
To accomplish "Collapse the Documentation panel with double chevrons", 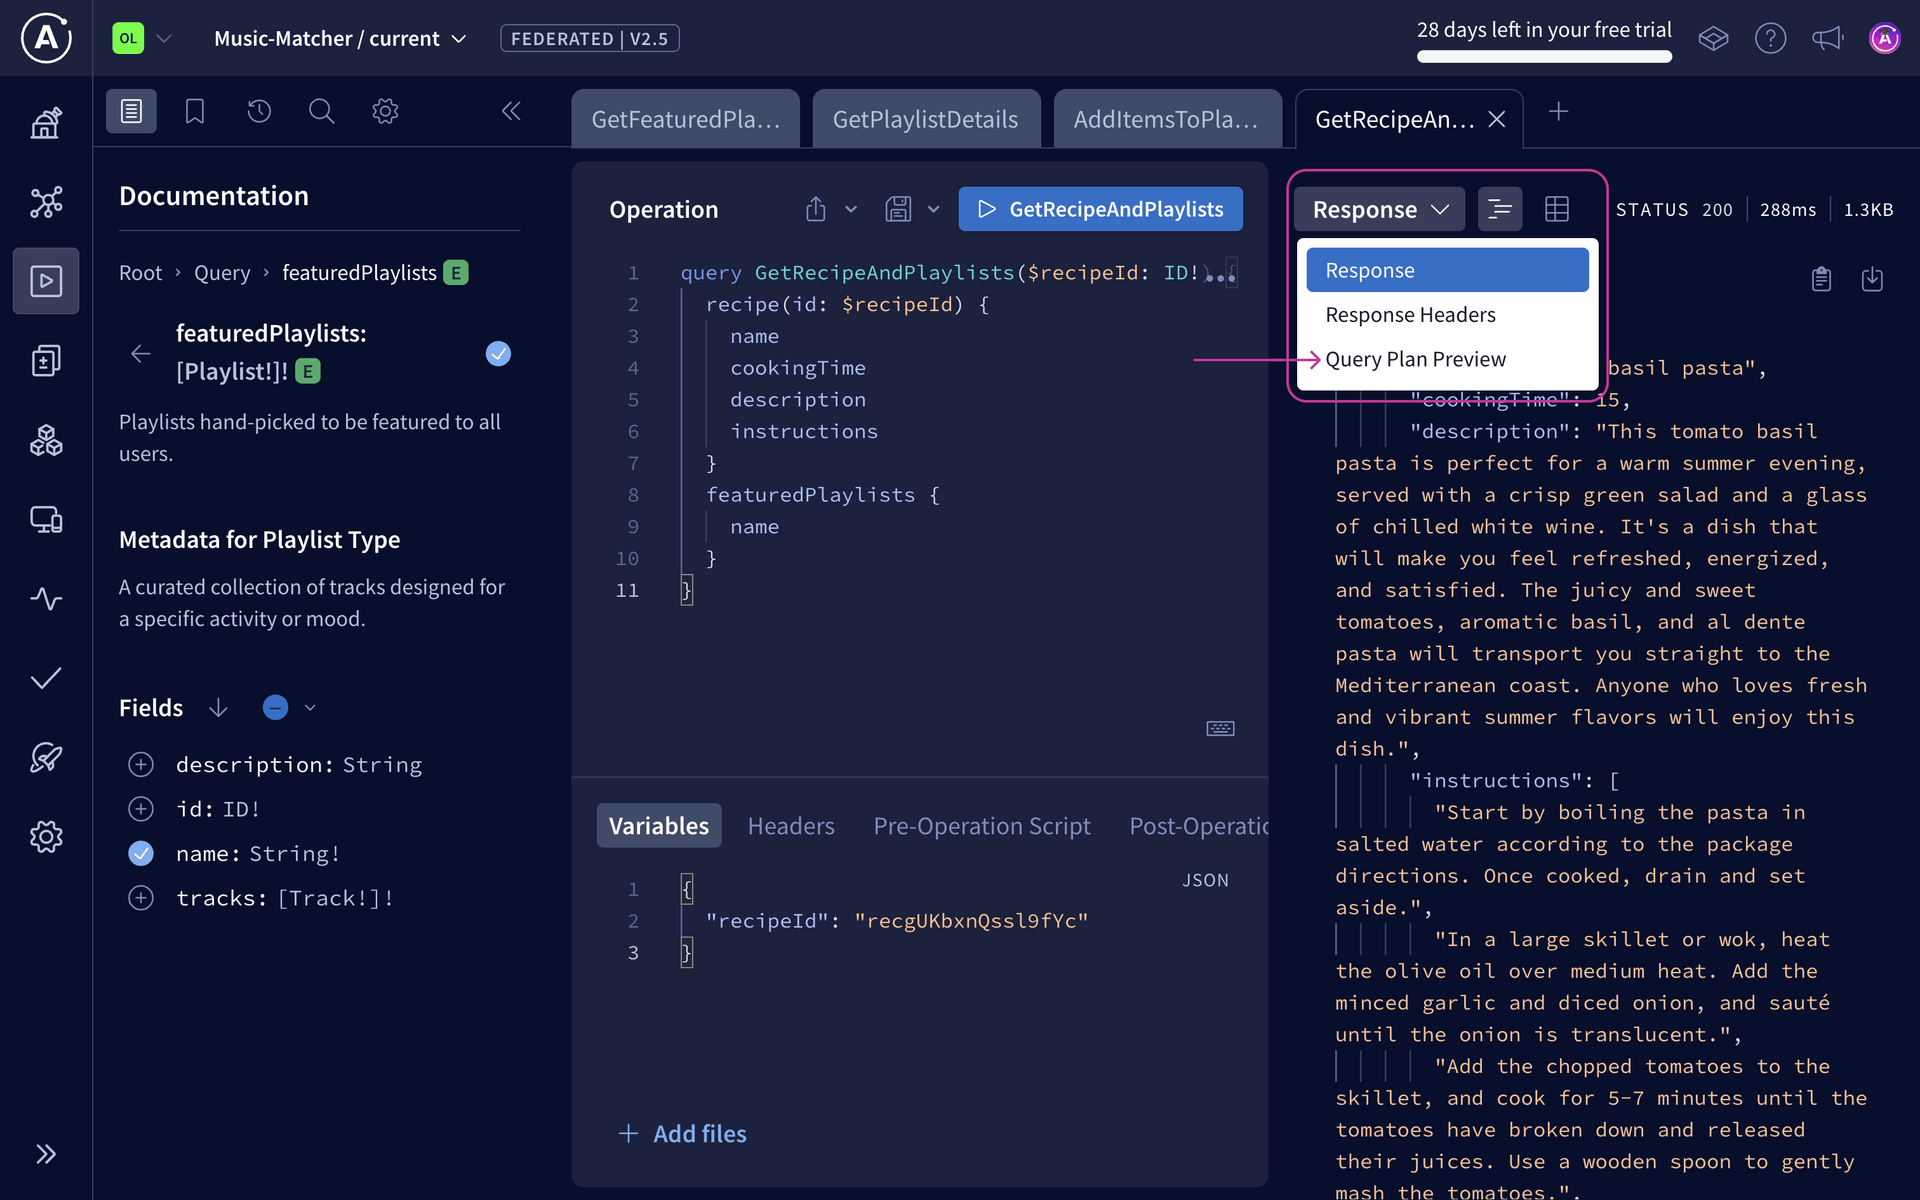I will 511,111.
